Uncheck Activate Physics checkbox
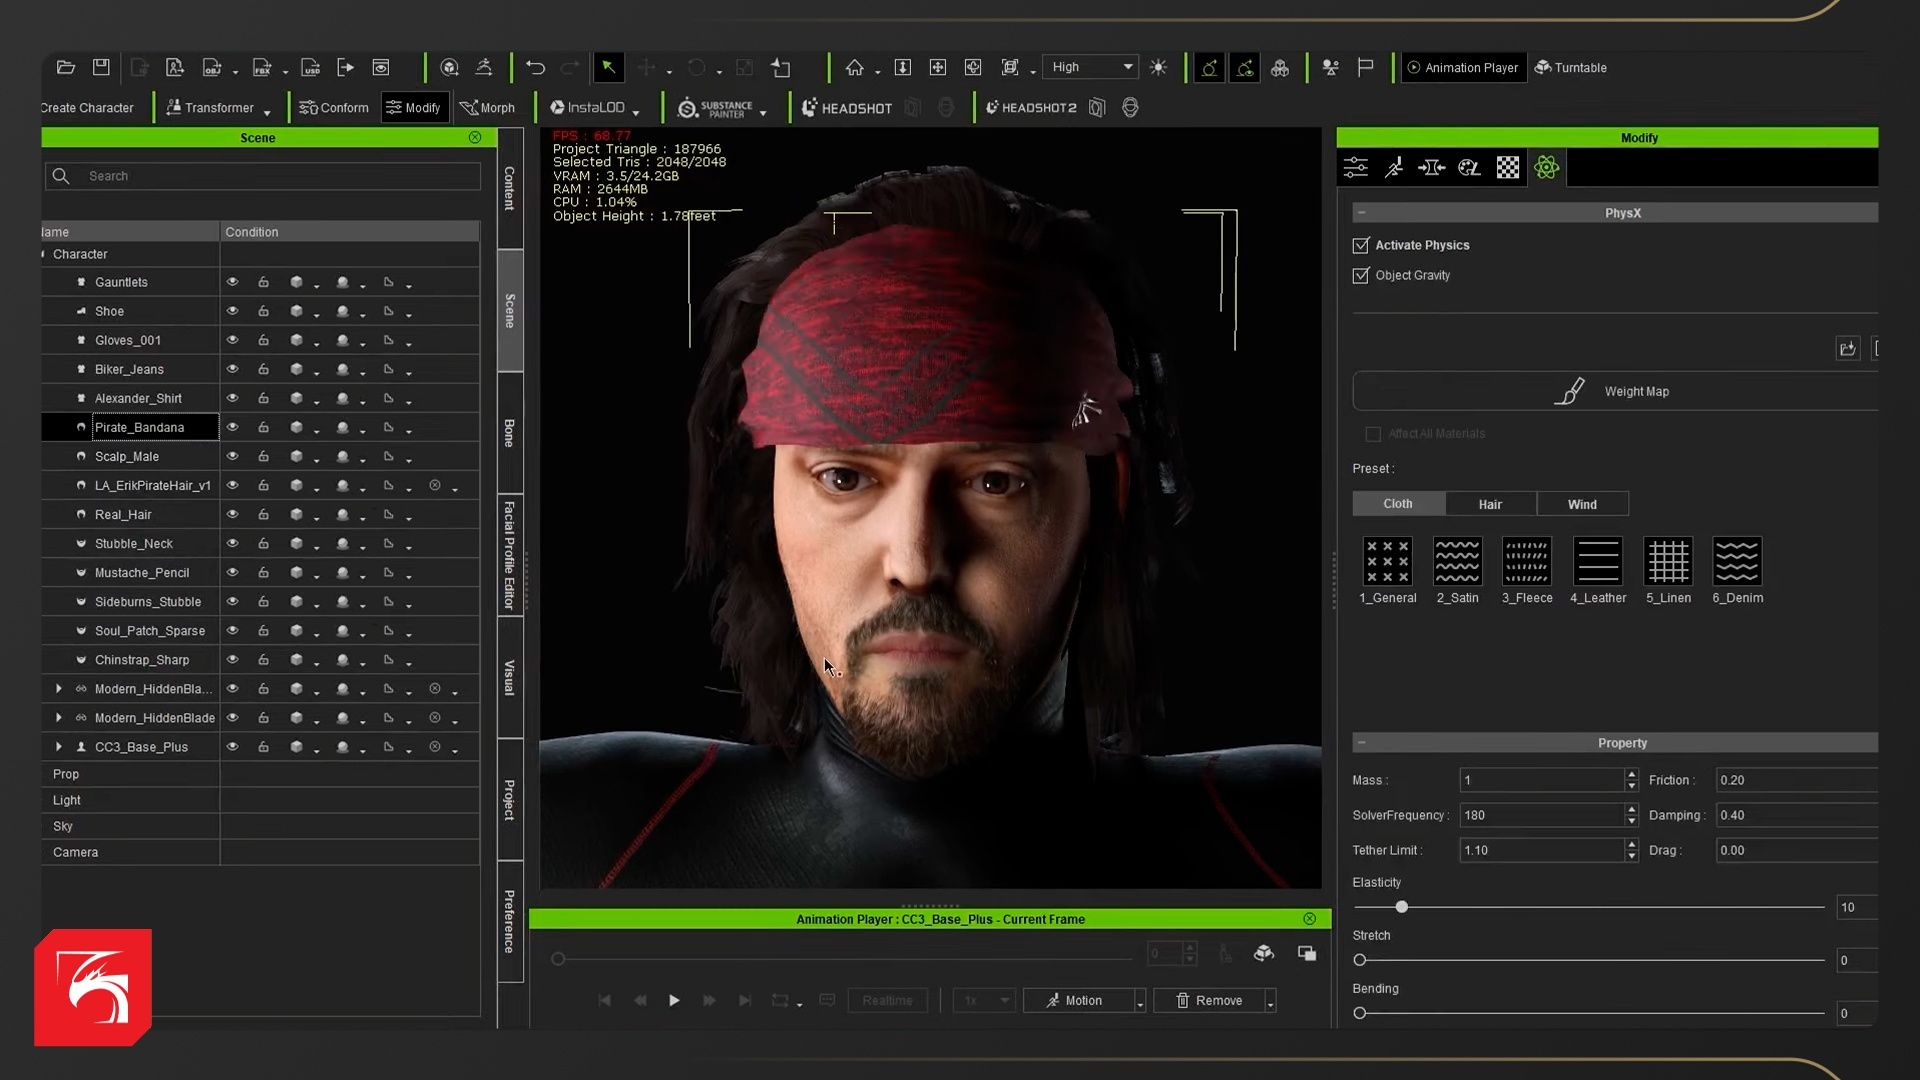 click(x=1361, y=246)
